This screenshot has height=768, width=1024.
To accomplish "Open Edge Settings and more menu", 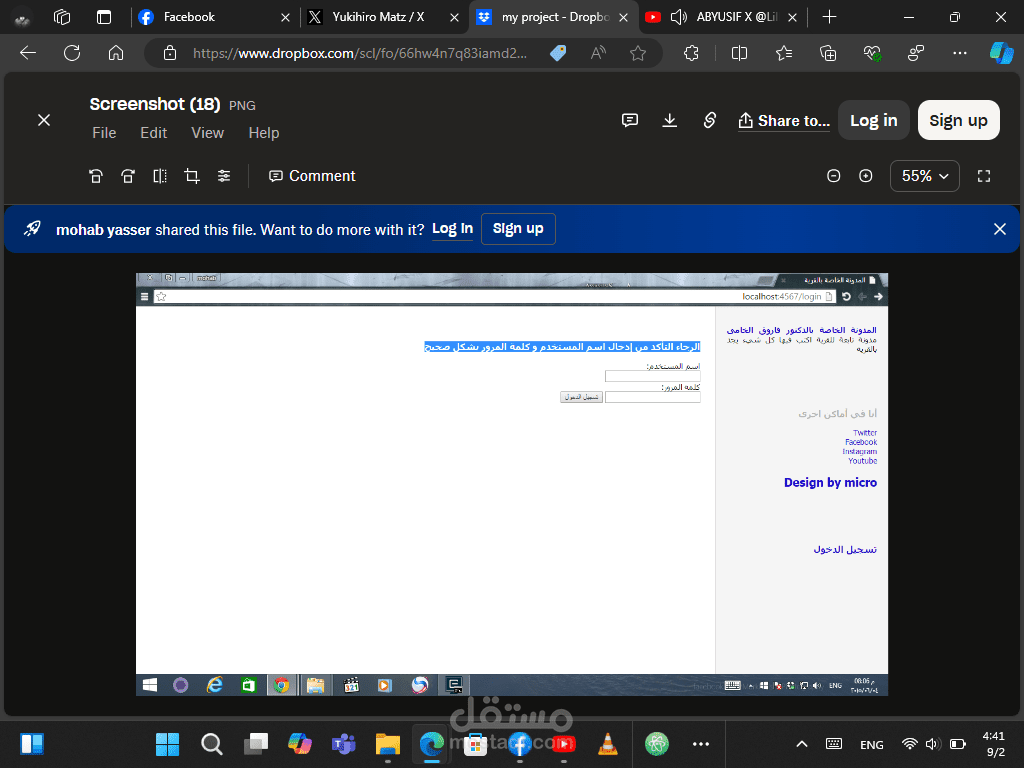I will coord(959,53).
